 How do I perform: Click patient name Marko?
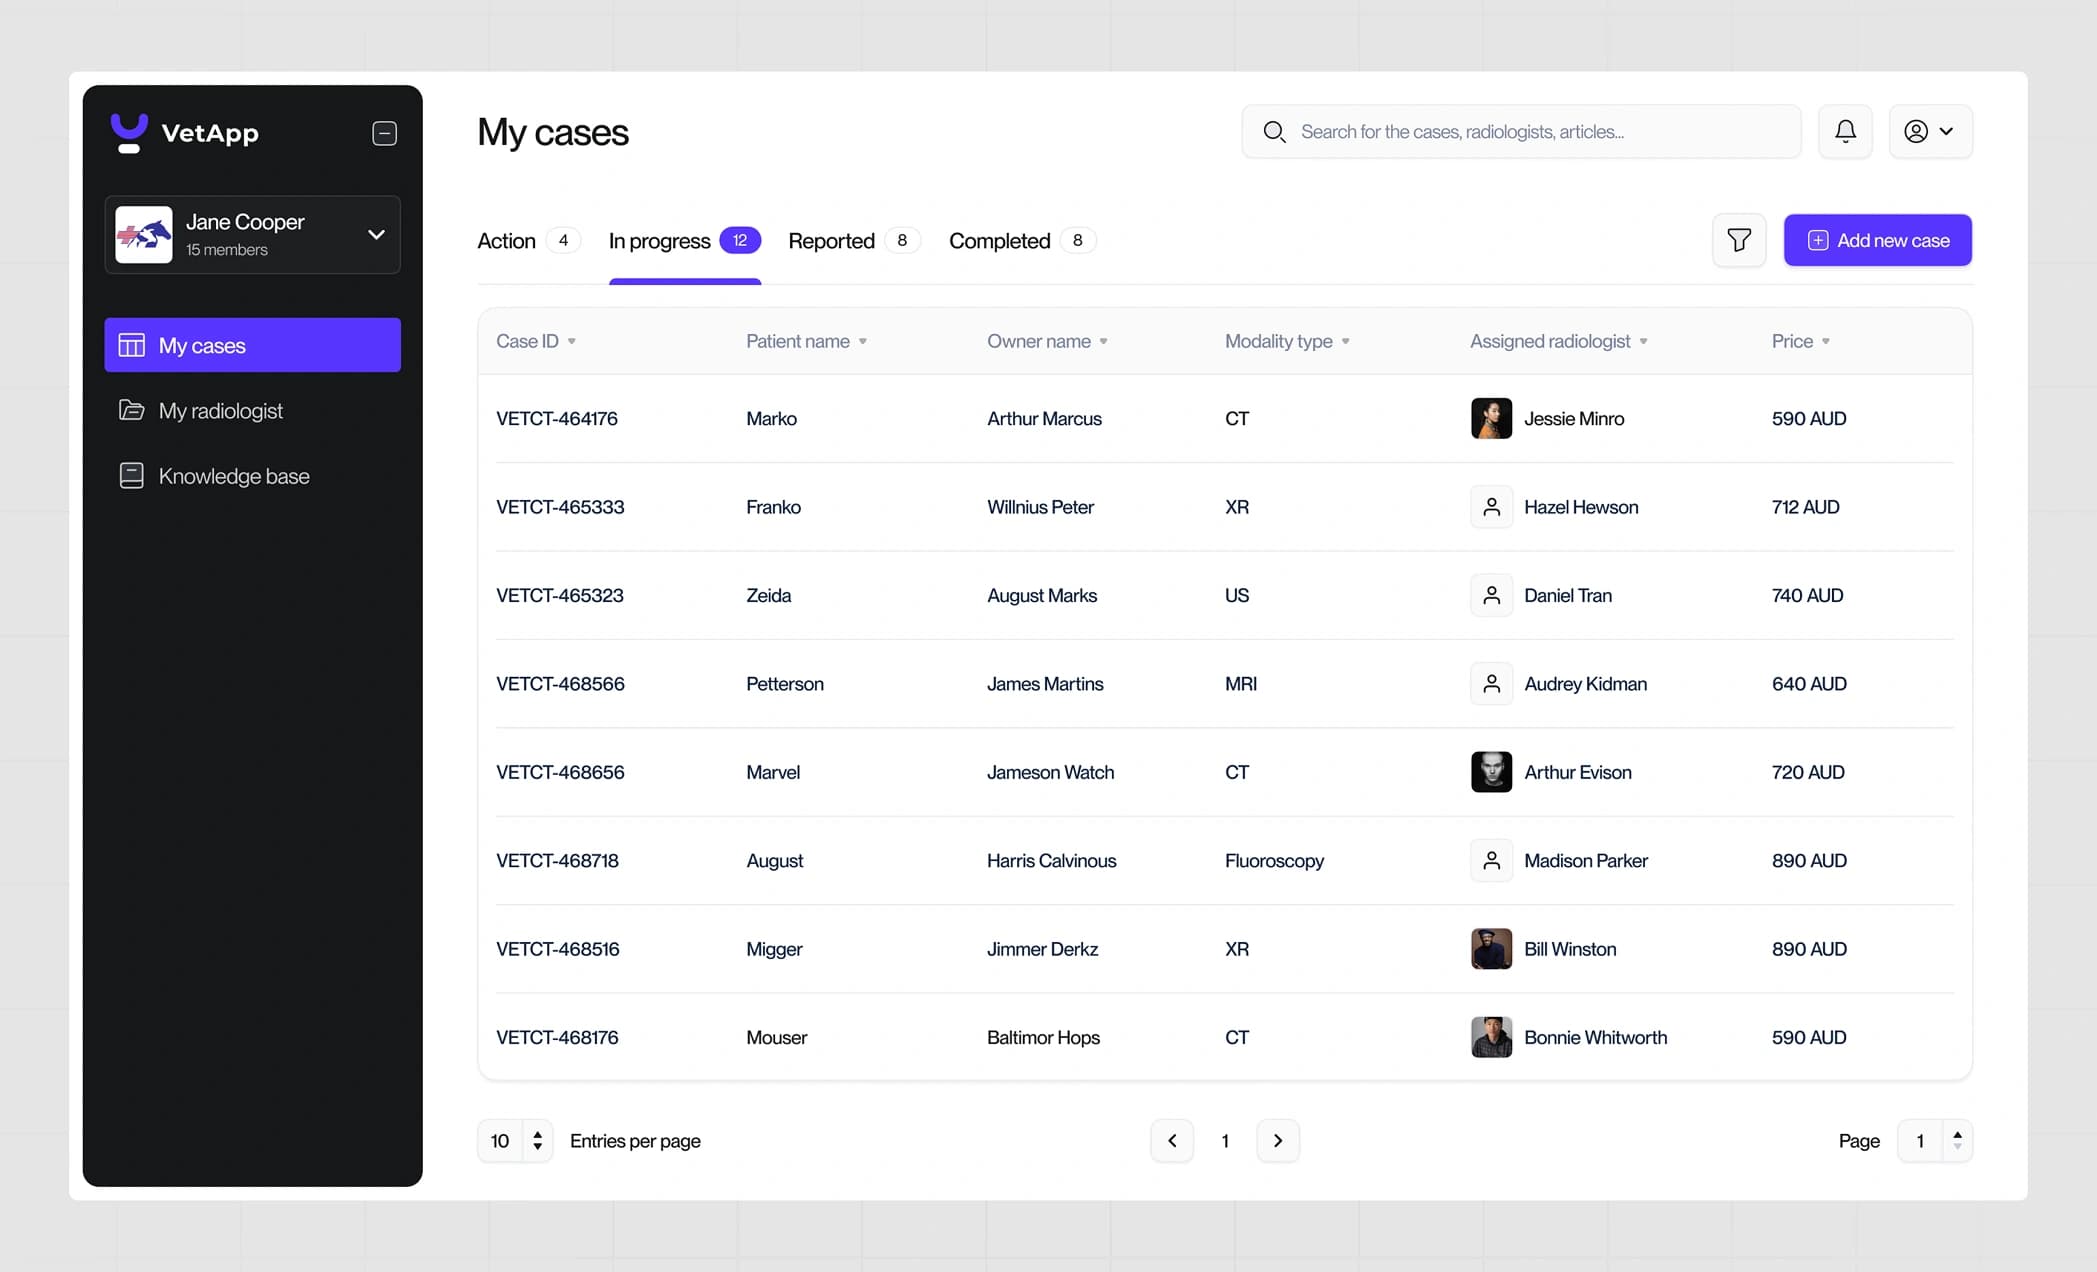pos(771,418)
